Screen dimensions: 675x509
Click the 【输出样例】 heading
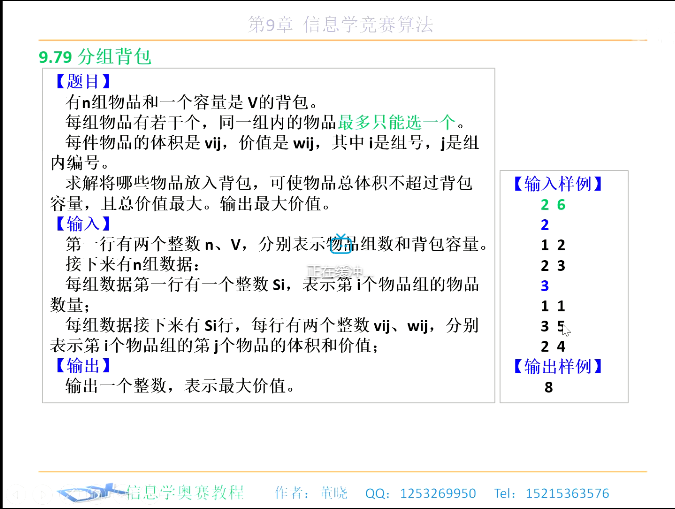(x=557, y=366)
